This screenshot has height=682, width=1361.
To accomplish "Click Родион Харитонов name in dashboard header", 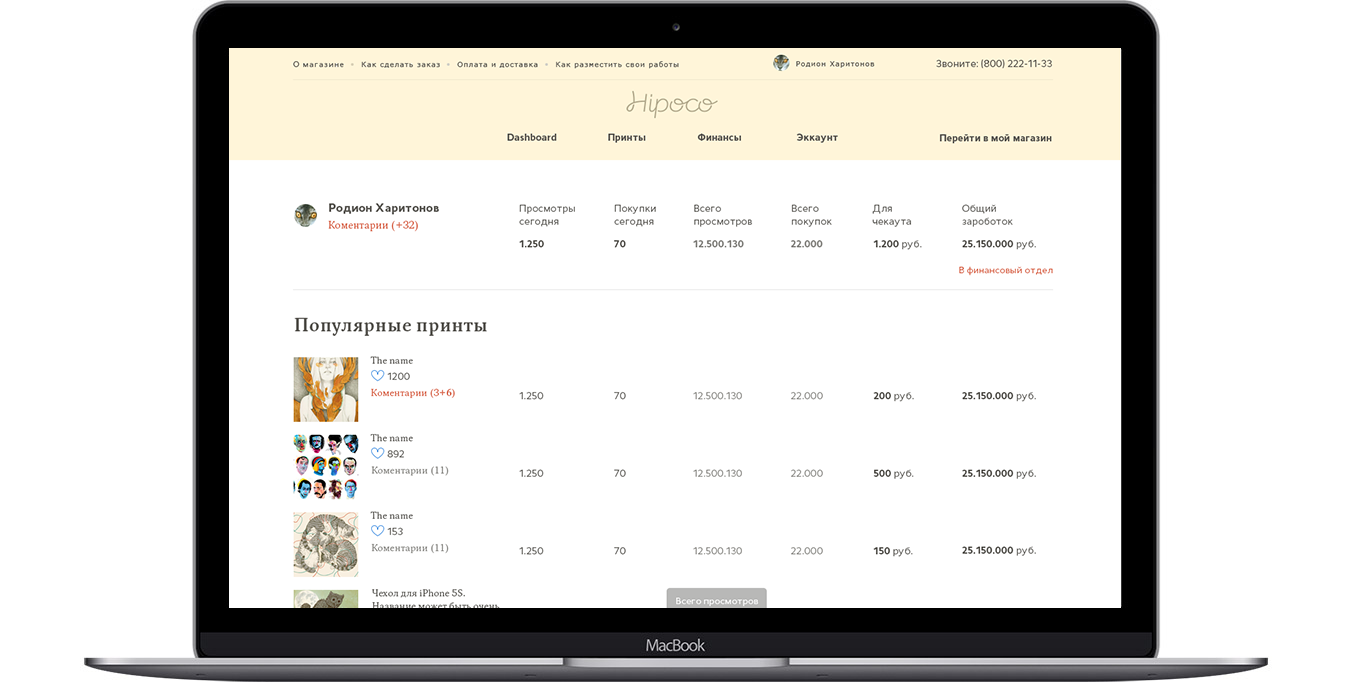I will click(x=384, y=208).
